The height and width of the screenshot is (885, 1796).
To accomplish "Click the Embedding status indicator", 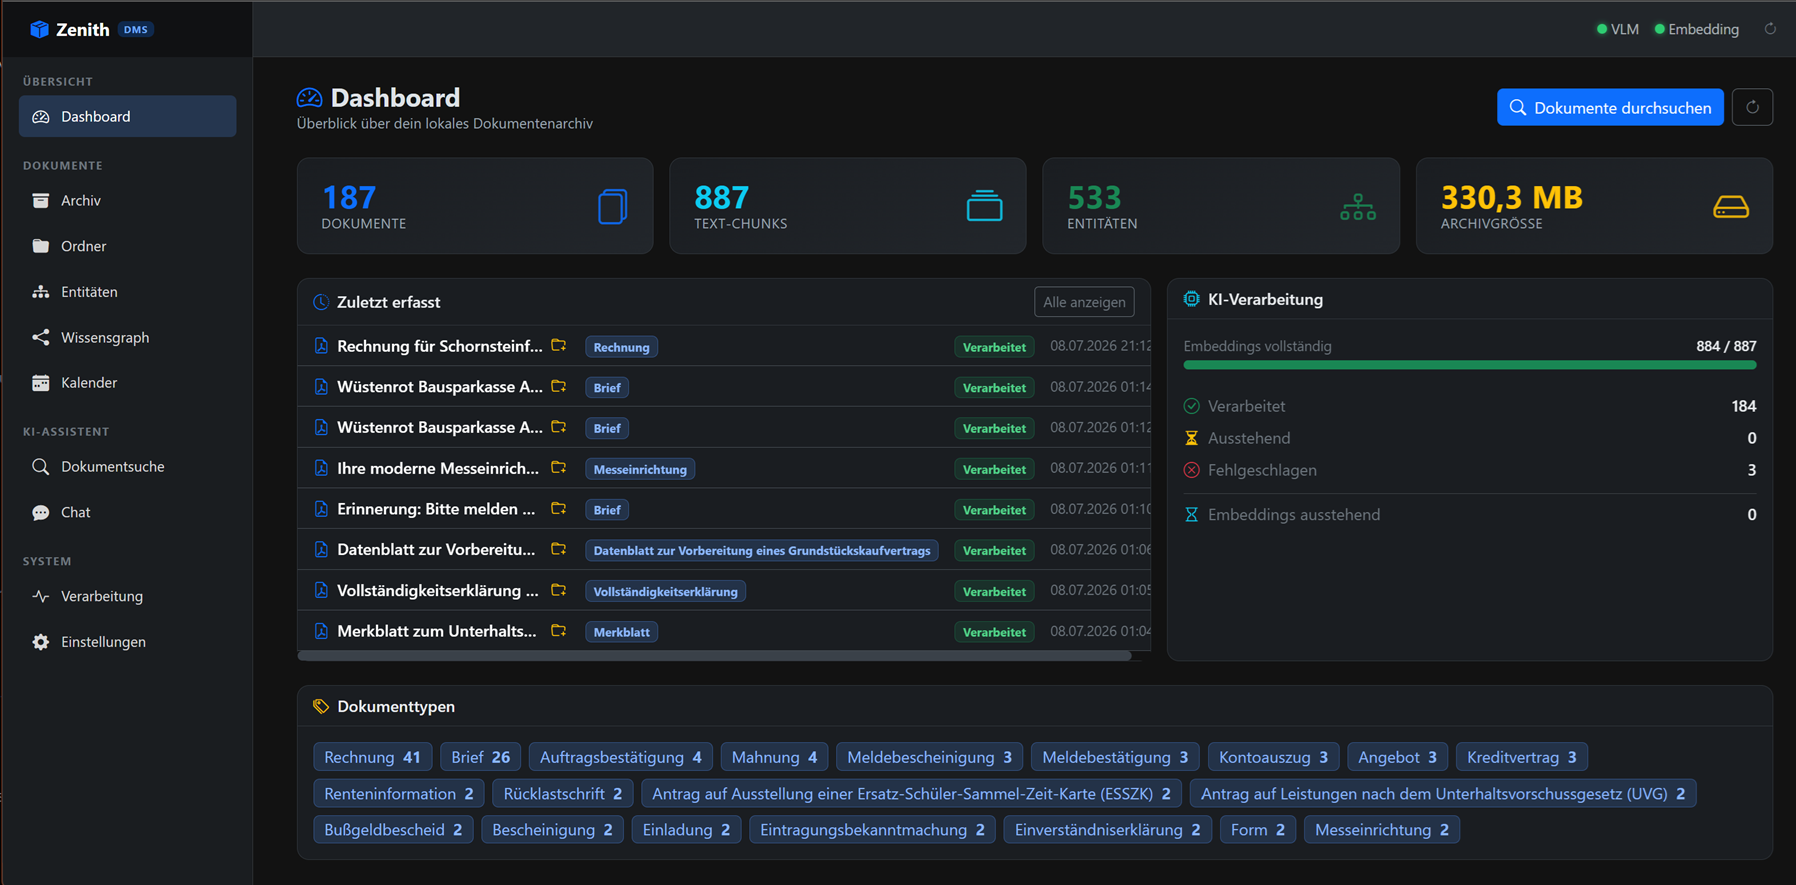I will [x=1696, y=29].
